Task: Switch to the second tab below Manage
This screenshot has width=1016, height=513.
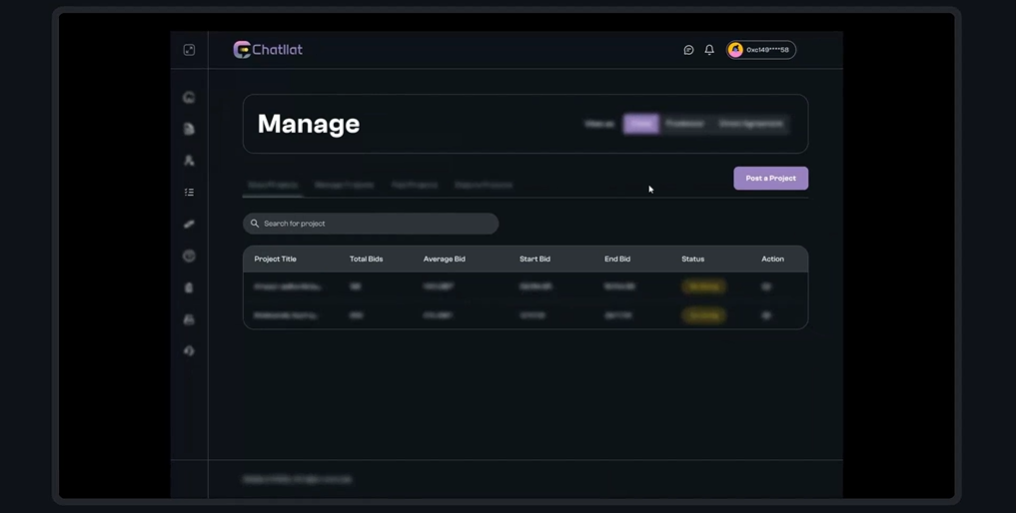Action: [x=344, y=185]
